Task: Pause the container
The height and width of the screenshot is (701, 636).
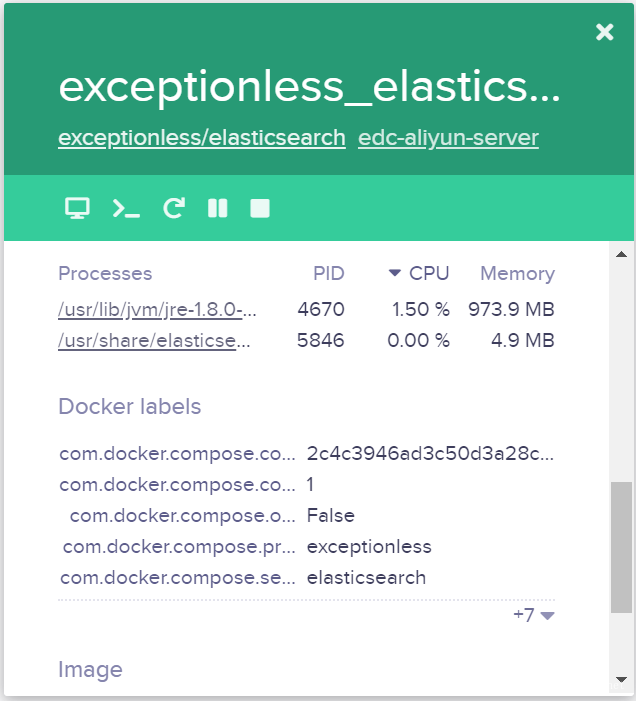Action: pyautogui.click(x=218, y=208)
